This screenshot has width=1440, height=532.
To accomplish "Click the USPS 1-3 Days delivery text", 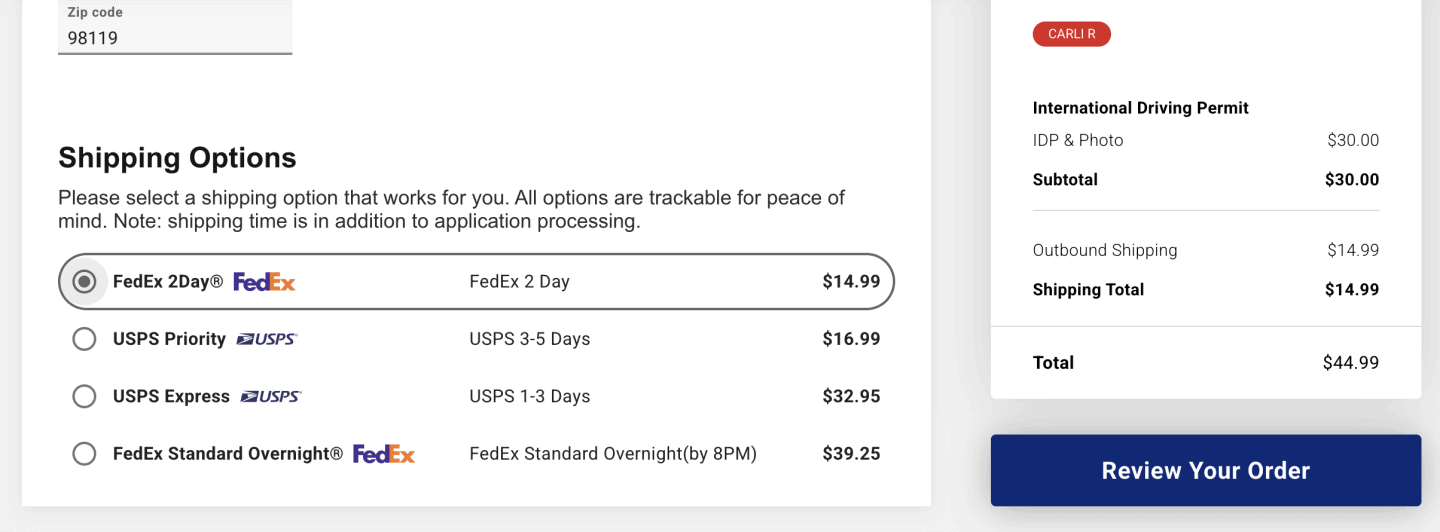I will point(529,396).
